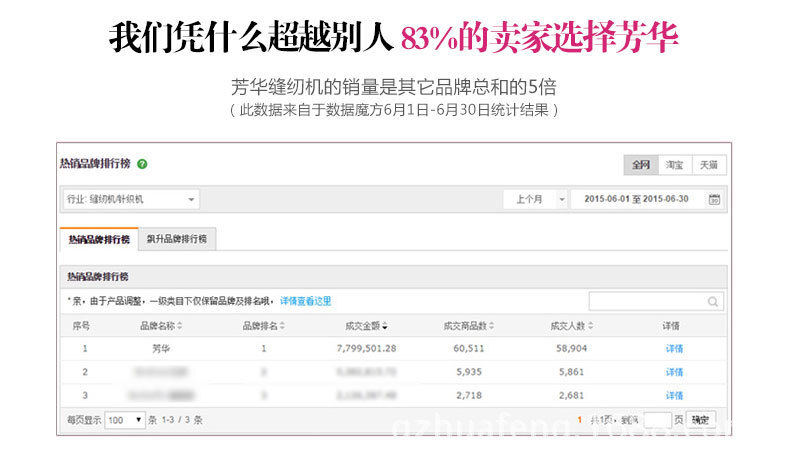Sort by 成交商品数 column arrows
Screen dimensions: 790x474
coord(491,326)
